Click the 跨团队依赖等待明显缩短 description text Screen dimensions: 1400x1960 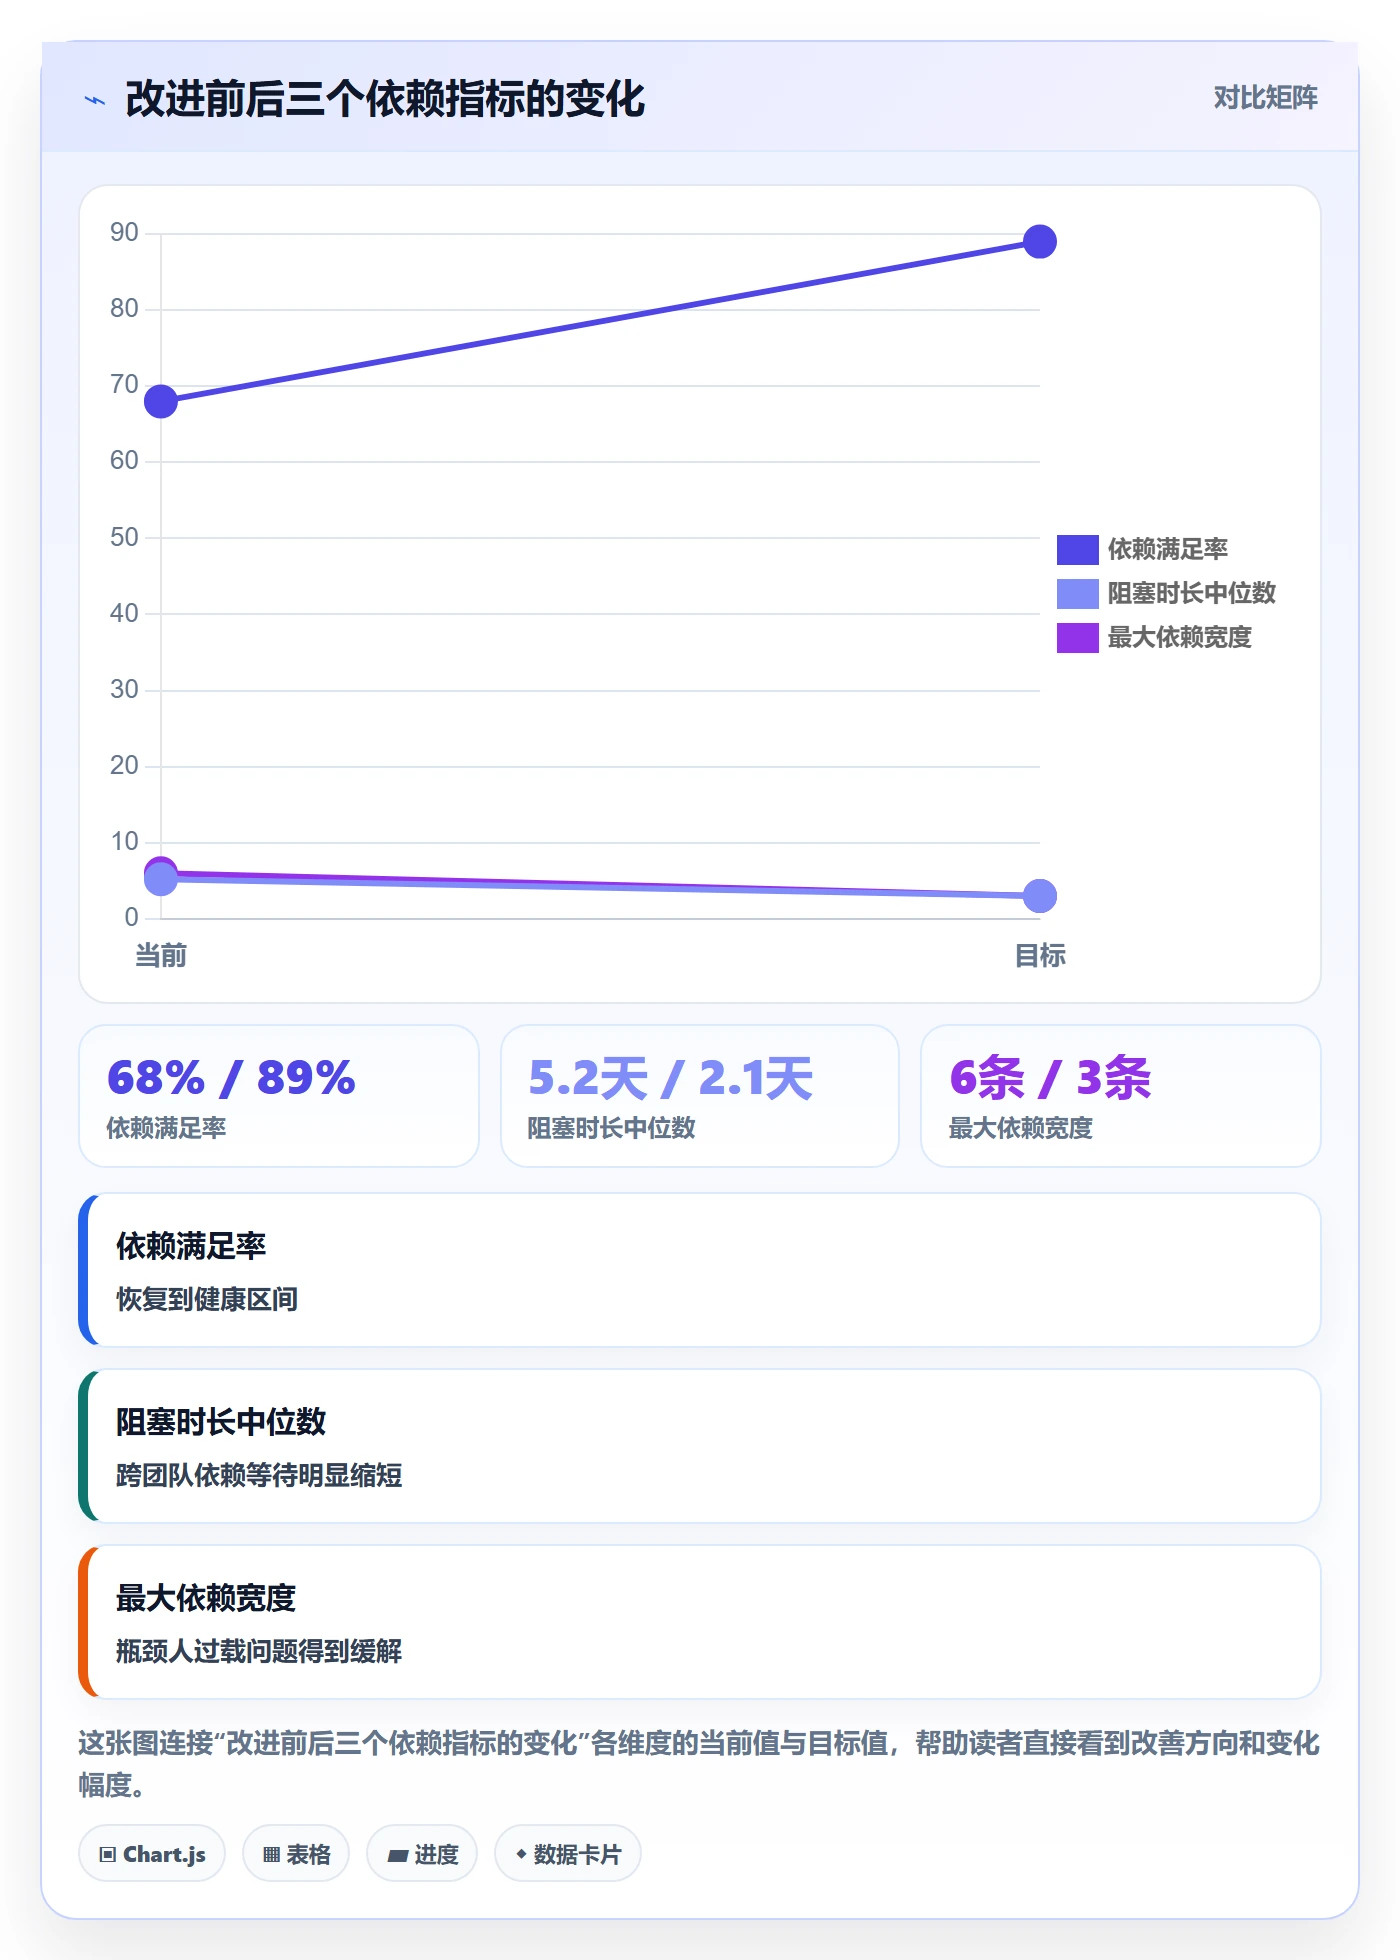coord(259,1475)
